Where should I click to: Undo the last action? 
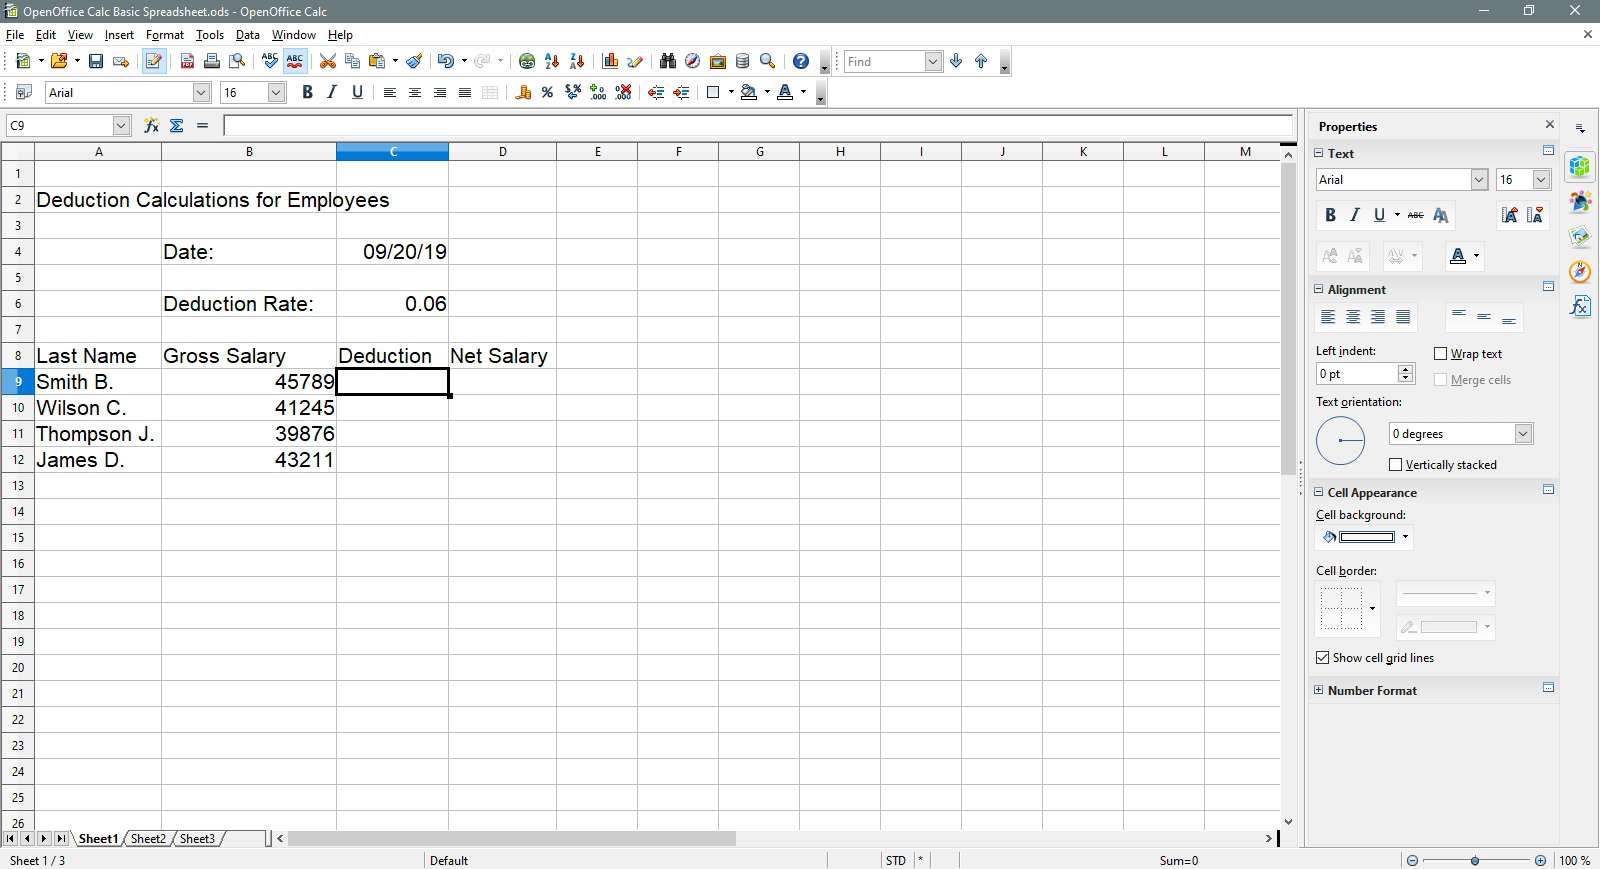click(446, 61)
